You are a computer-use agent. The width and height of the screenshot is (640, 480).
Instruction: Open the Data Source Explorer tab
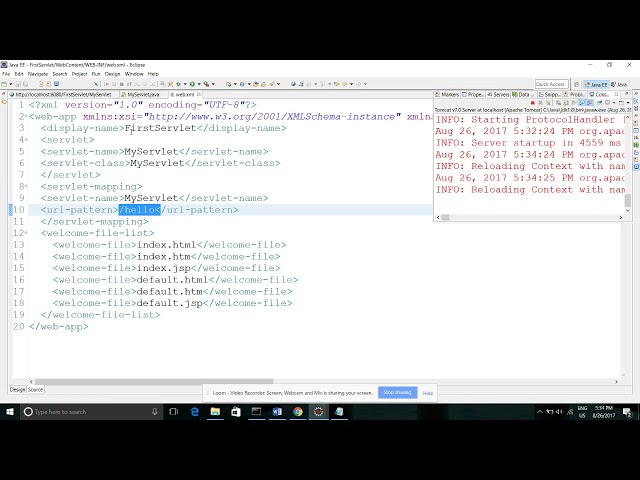tap(523, 94)
